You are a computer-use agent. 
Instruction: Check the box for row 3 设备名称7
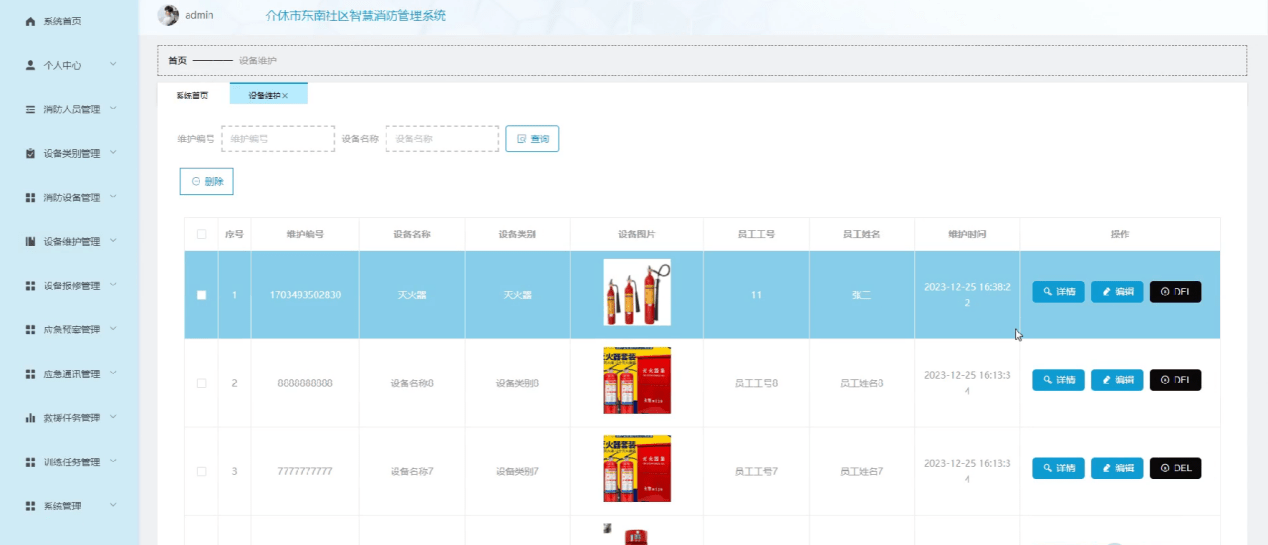coord(201,471)
